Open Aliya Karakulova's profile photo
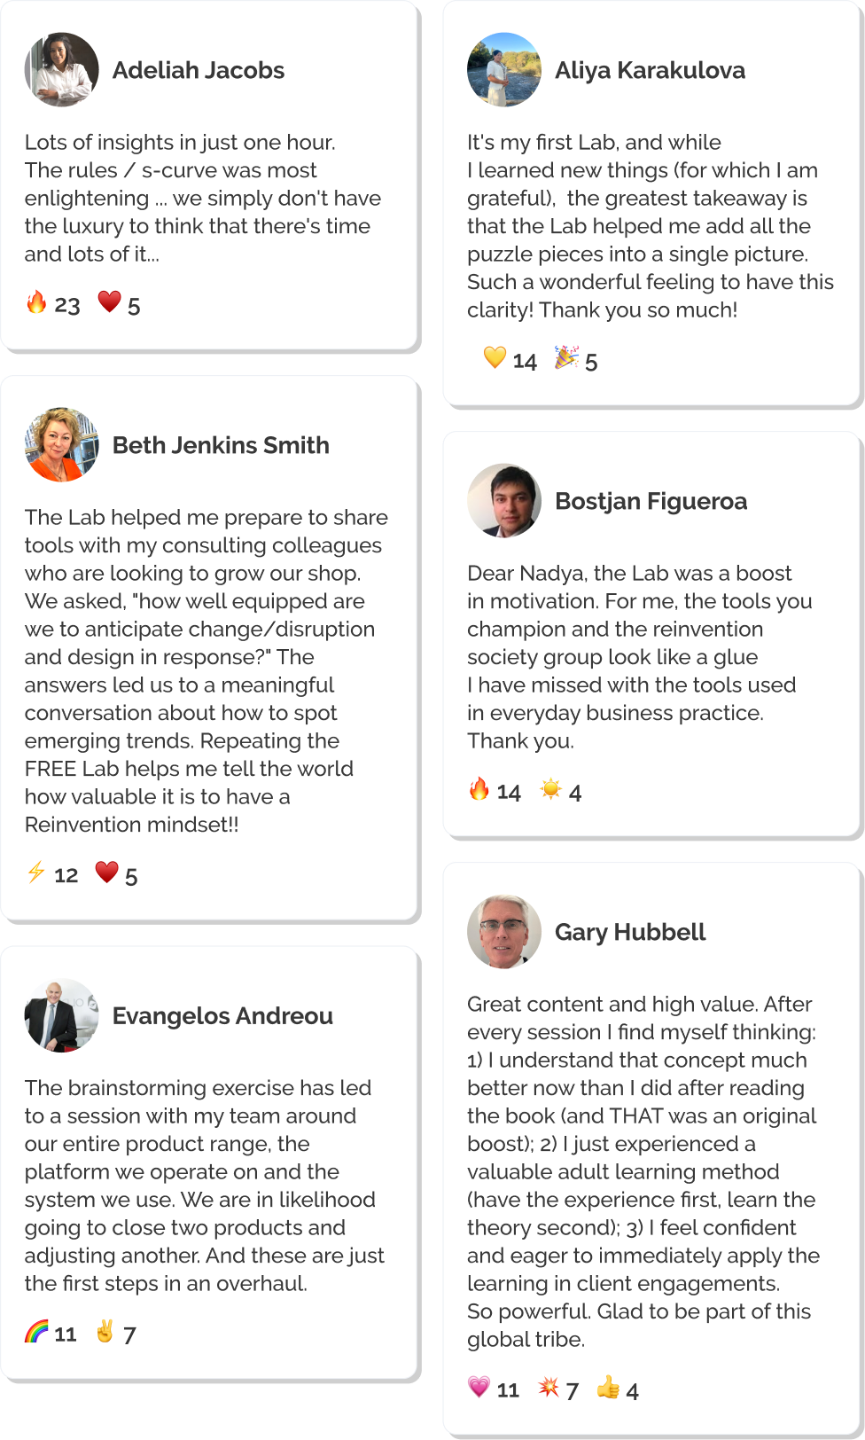 pos(504,70)
